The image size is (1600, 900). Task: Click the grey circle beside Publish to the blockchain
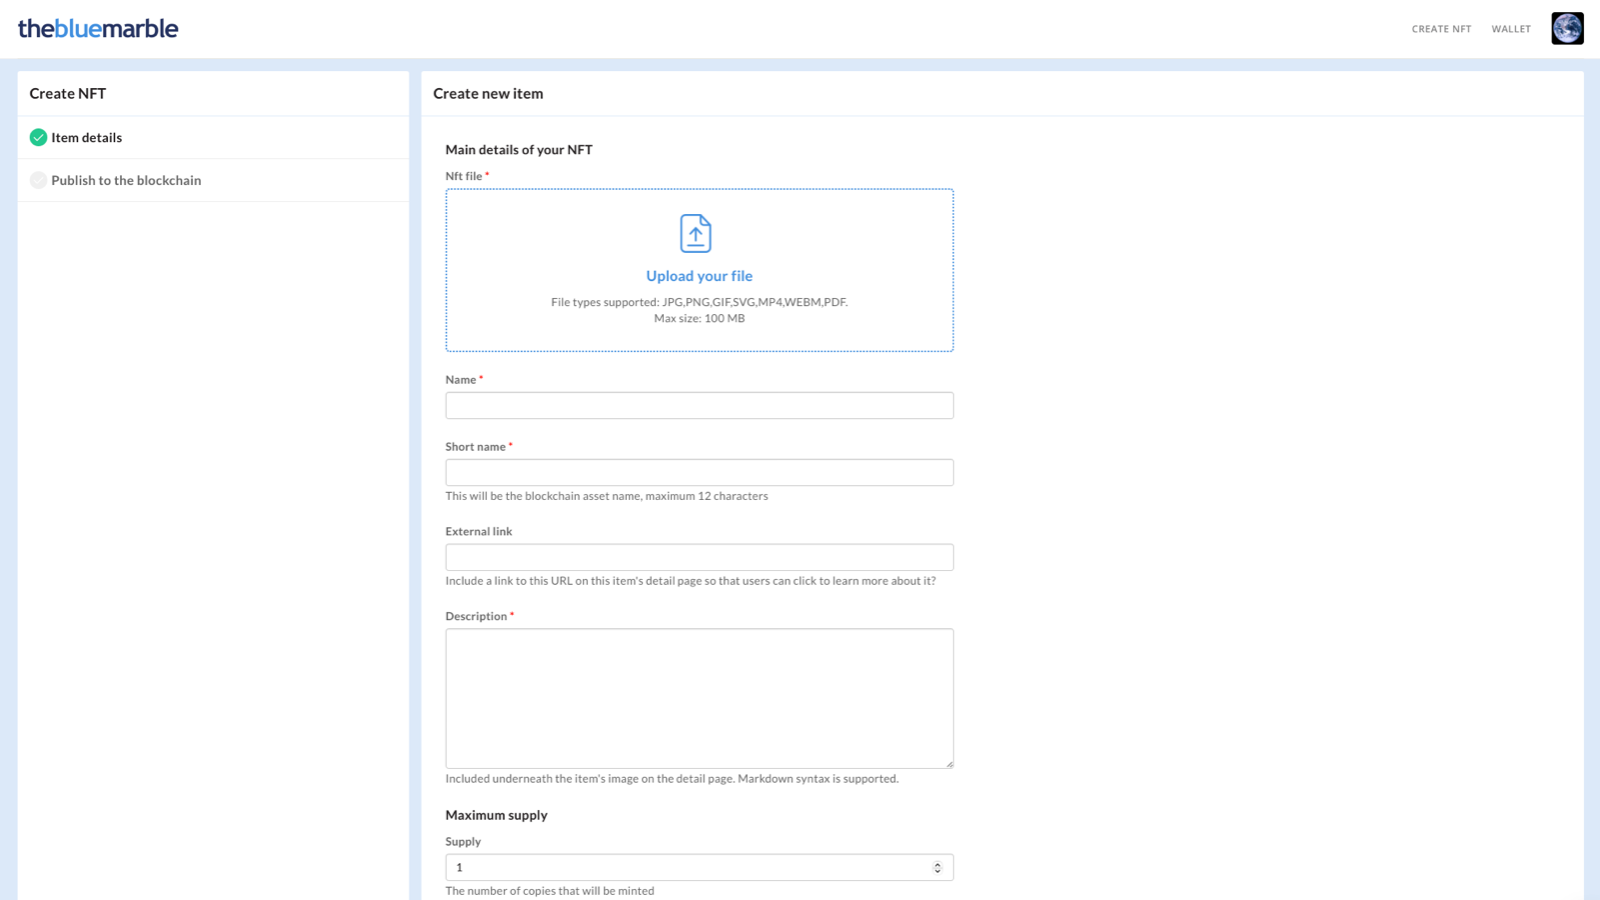click(x=38, y=181)
